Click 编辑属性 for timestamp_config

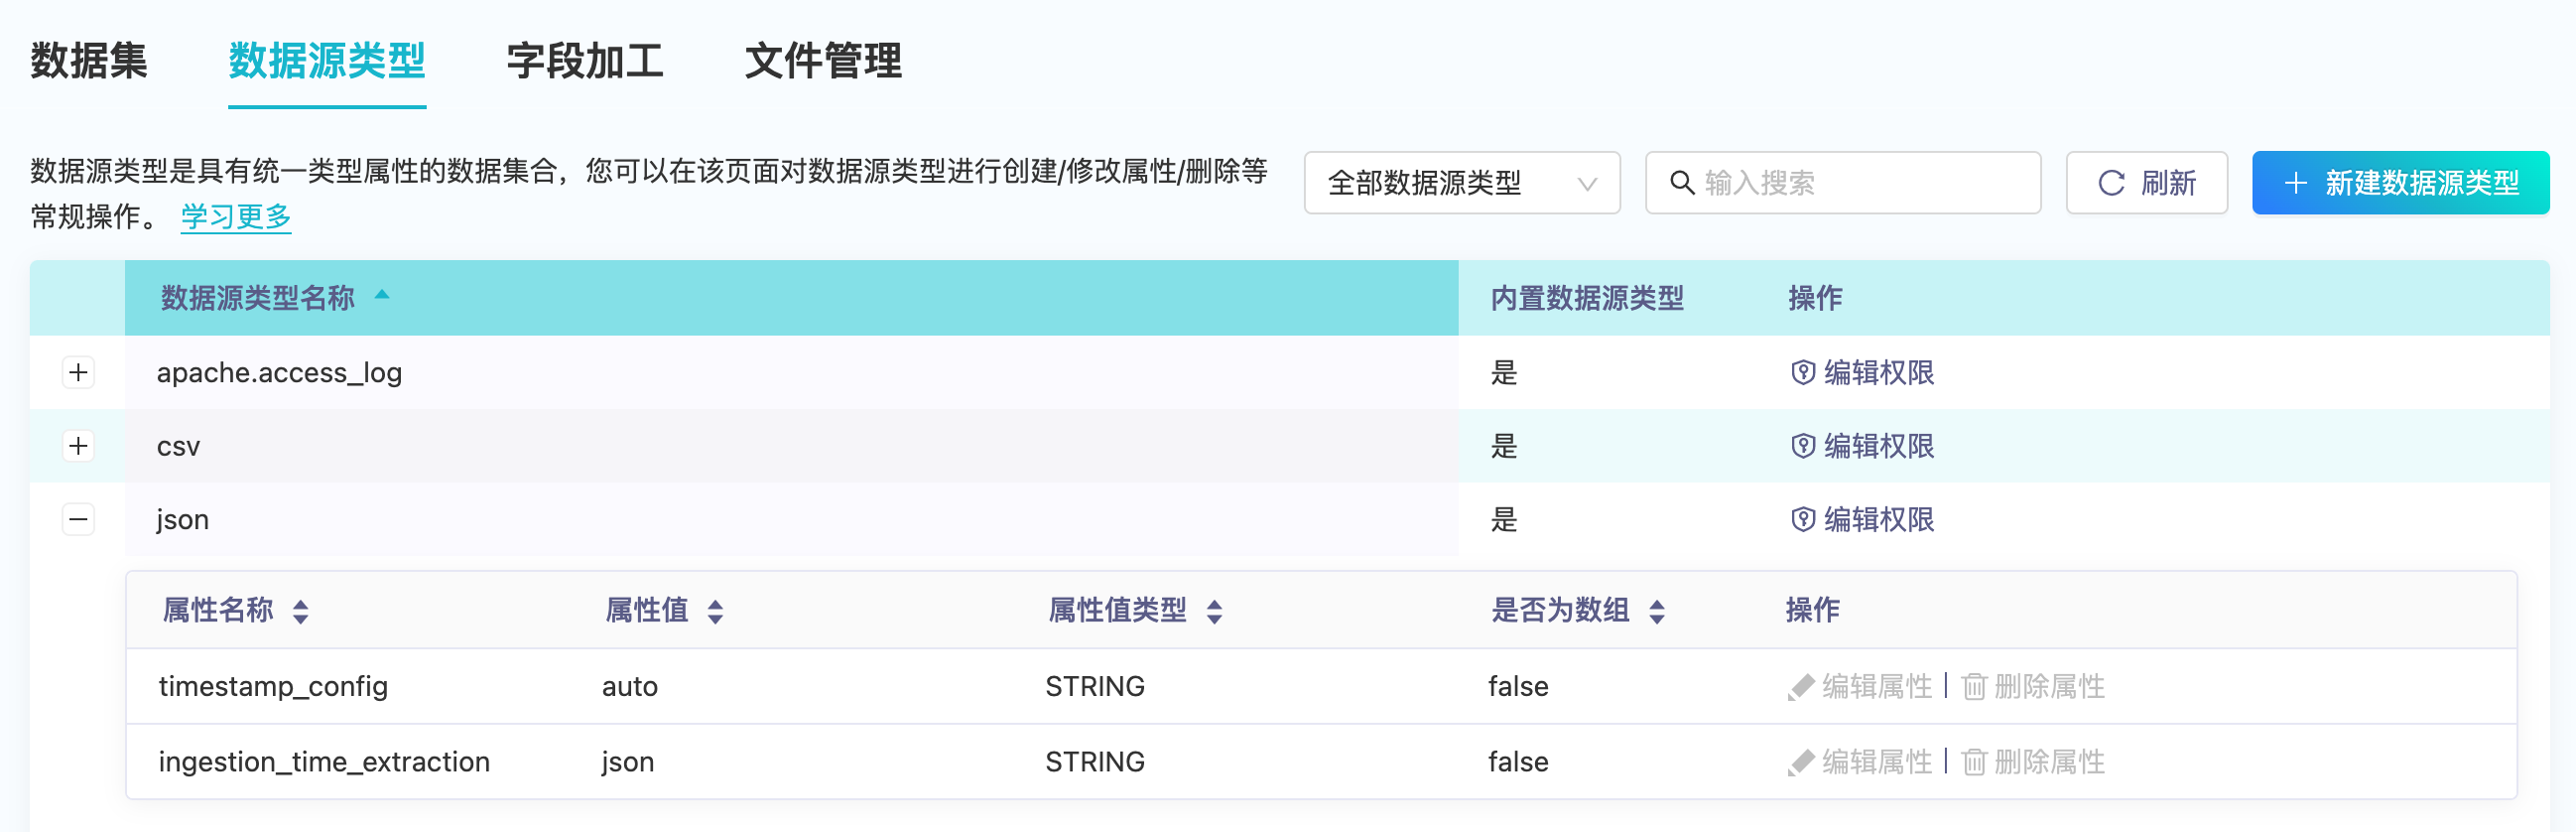coord(1860,686)
